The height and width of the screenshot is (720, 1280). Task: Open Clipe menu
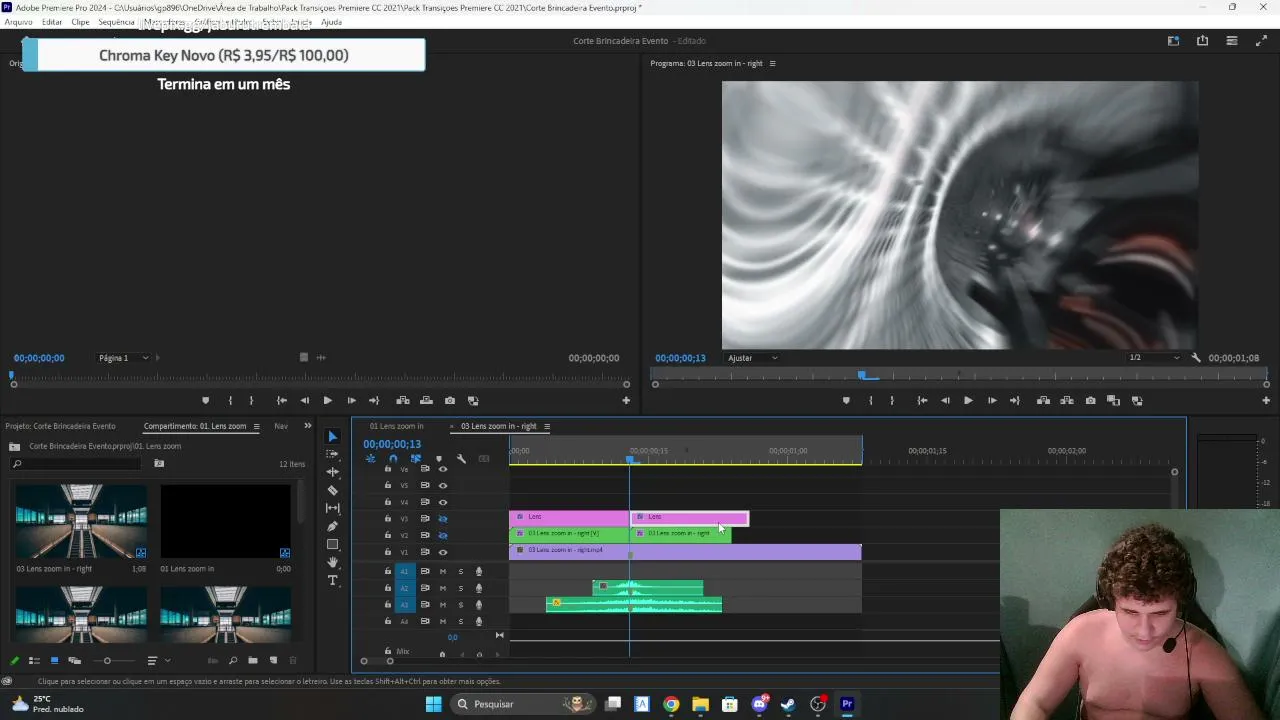[80, 22]
